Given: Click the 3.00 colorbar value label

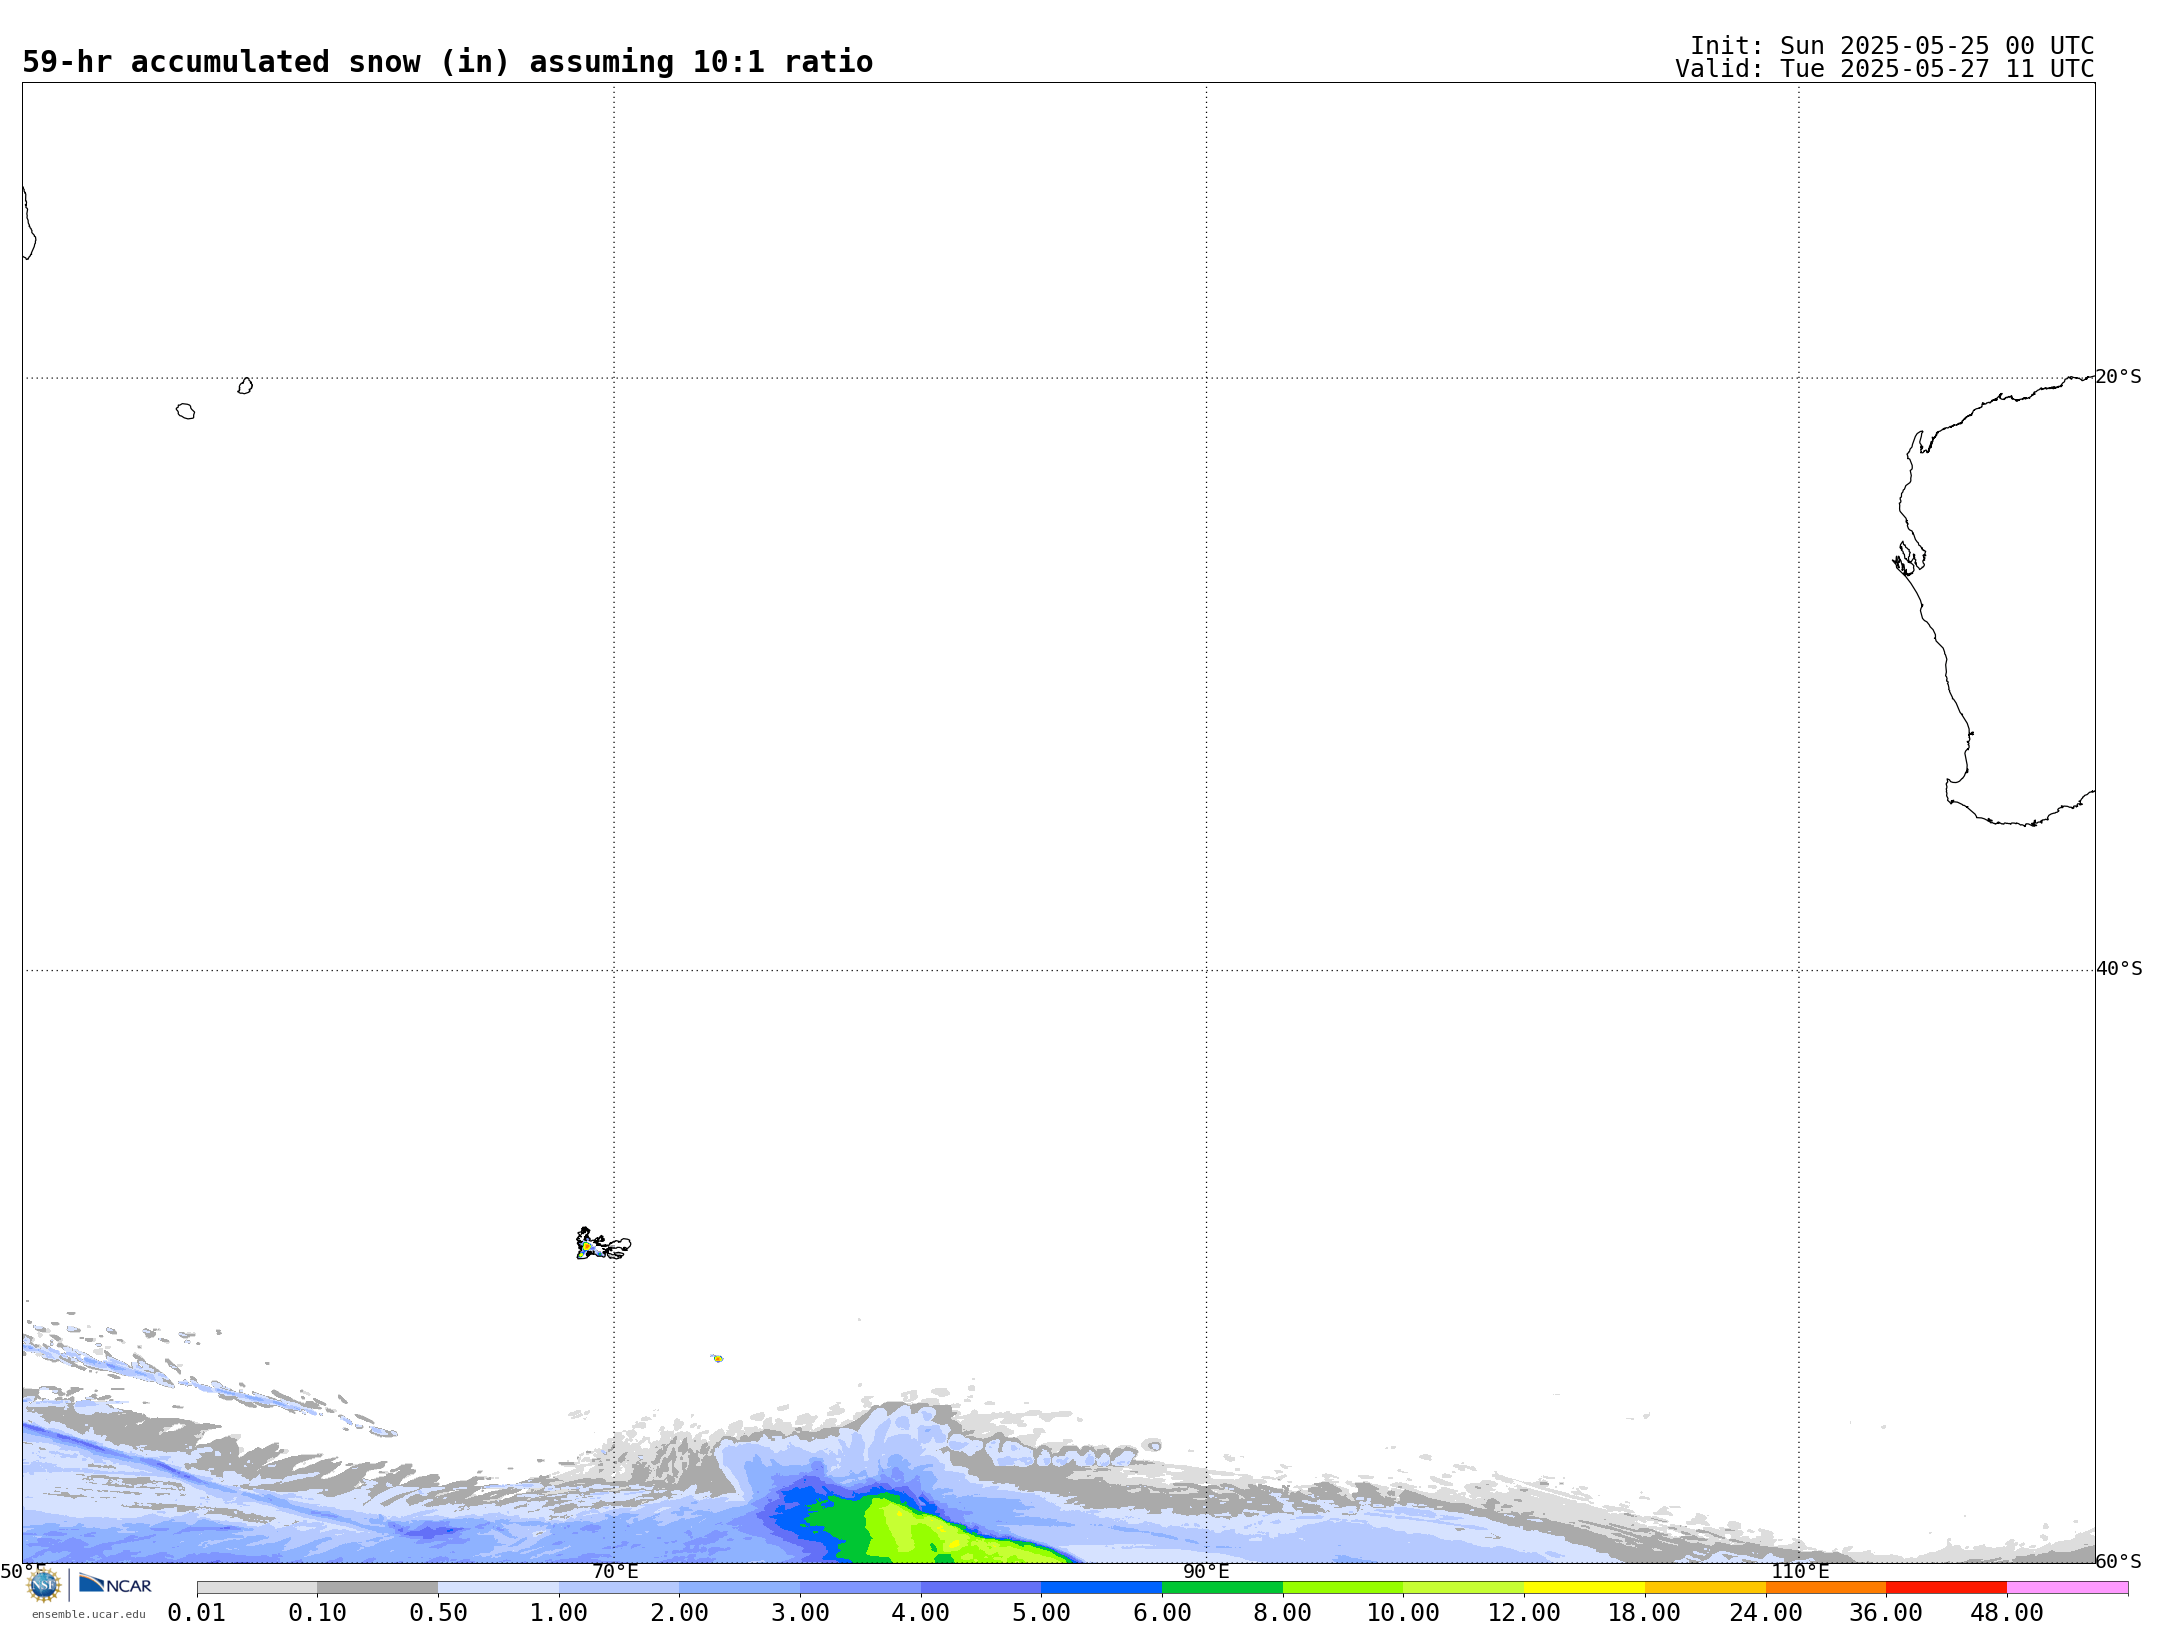Looking at the screenshot, I should coord(800,1613).
